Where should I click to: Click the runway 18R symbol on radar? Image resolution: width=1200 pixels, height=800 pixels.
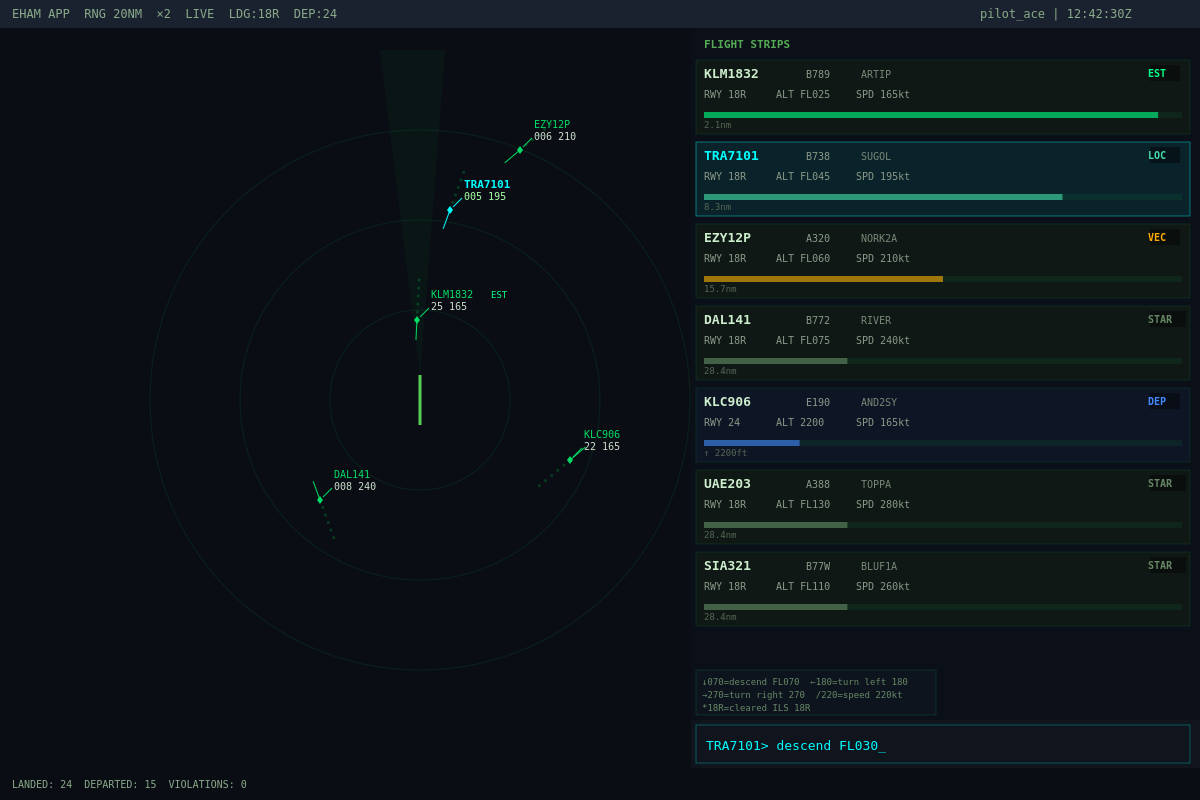point(420,400)
